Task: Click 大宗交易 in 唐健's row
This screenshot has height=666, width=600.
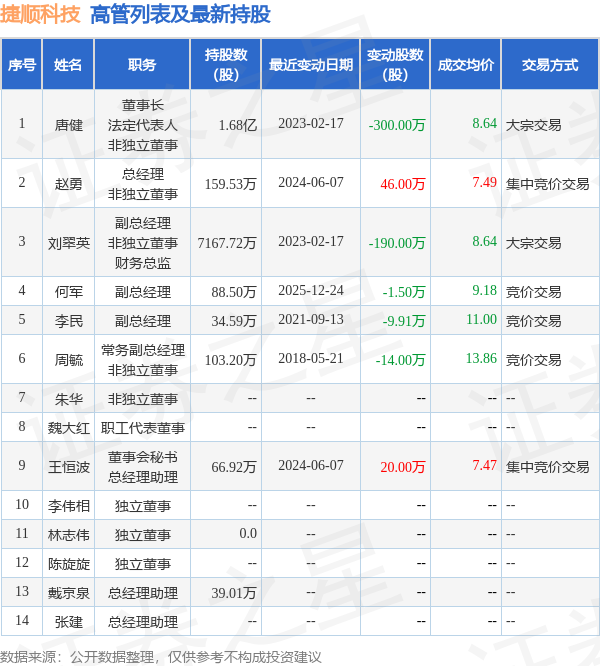Action: (x=533, y=125)
